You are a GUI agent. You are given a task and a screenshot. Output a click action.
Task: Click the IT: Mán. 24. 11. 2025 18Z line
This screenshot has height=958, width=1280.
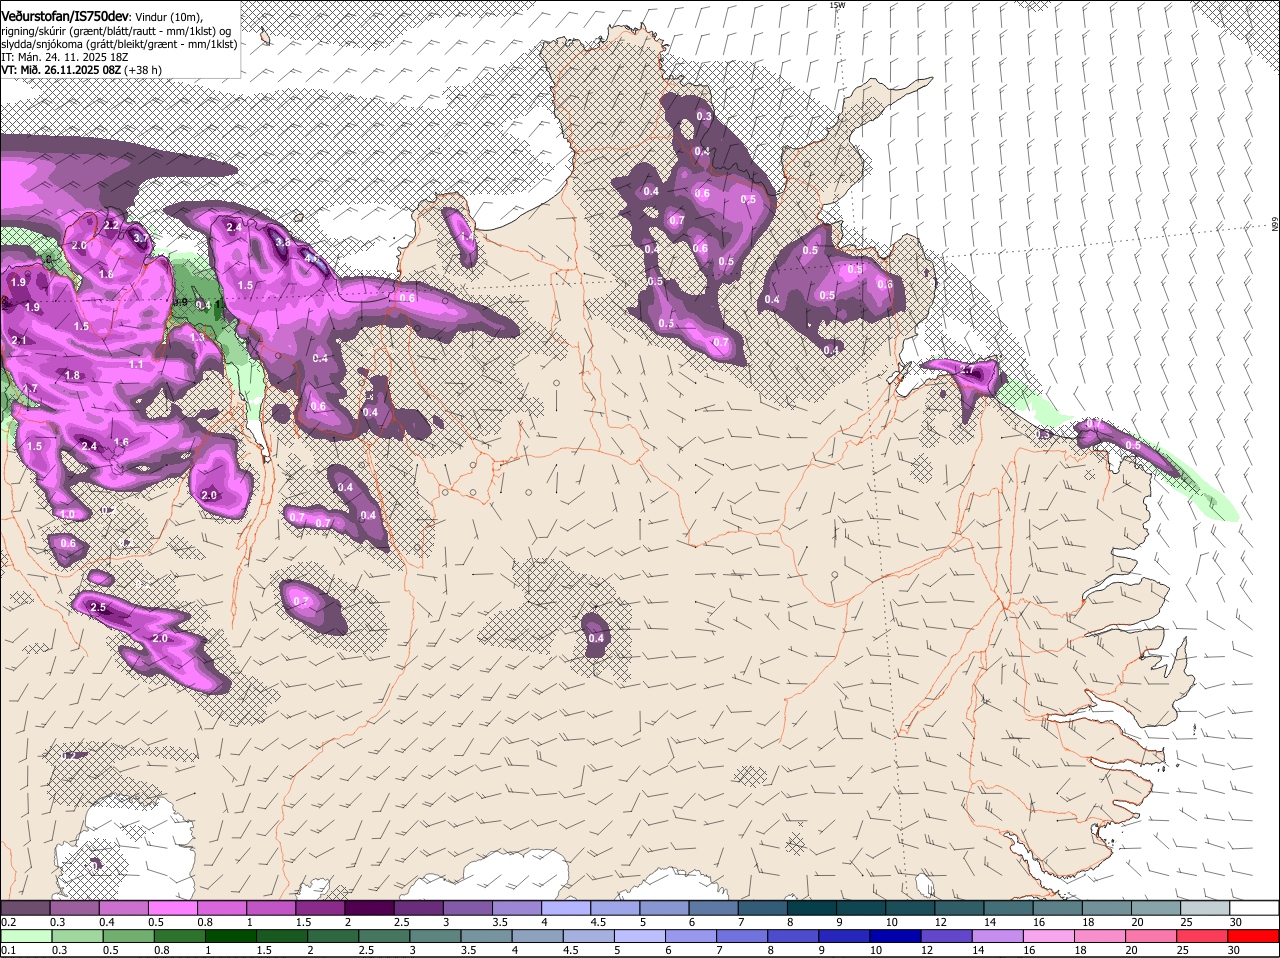pos(64,57)
